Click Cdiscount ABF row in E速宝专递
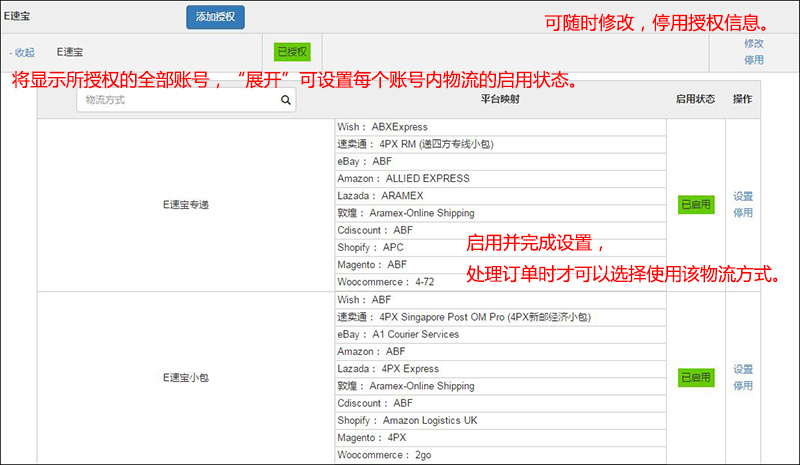The image size is (800, 465). click(x=501, y=230)
